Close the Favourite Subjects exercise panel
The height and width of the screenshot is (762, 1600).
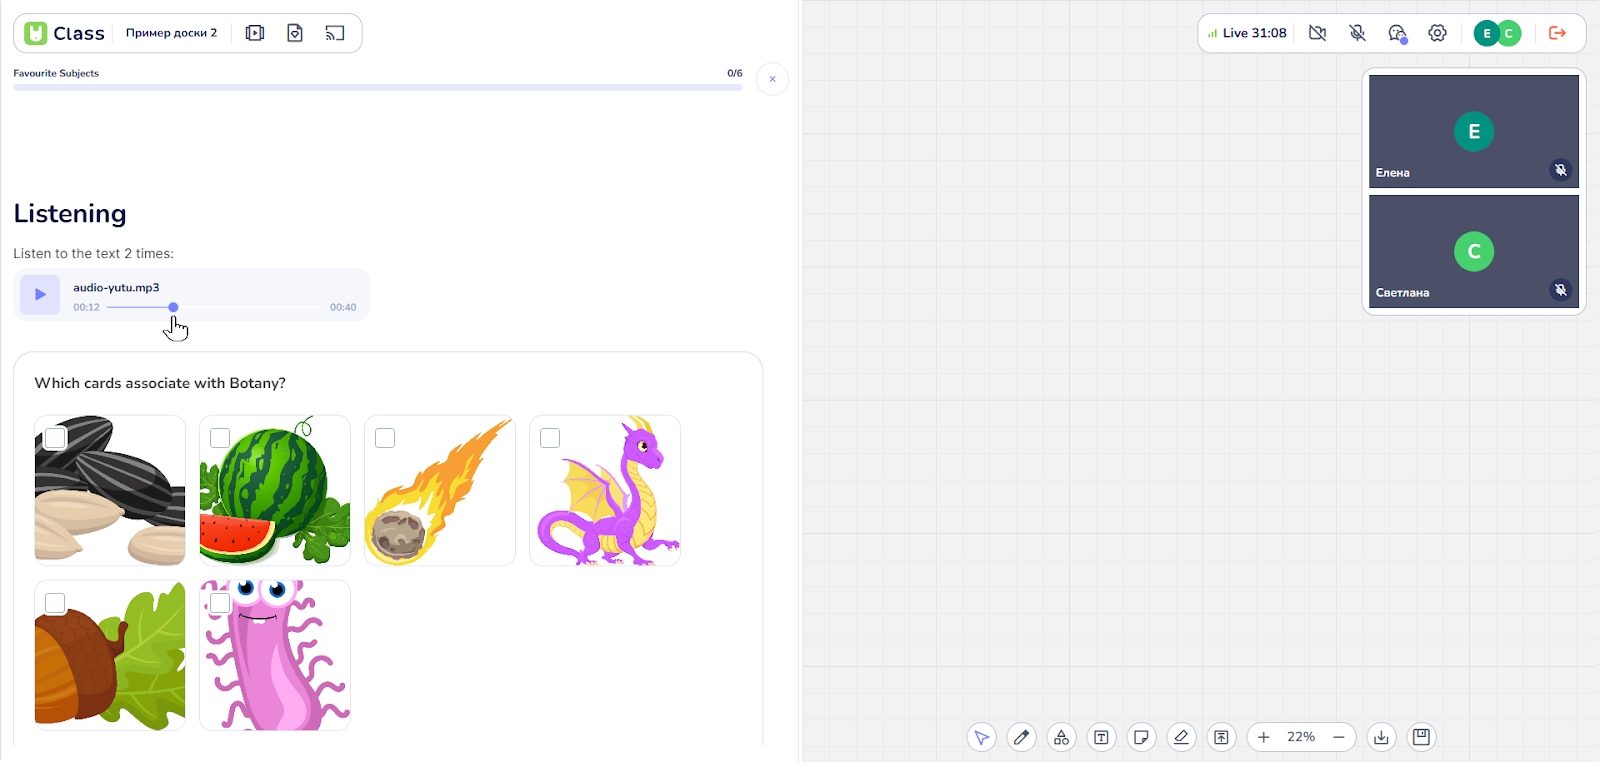pos(772,79)
